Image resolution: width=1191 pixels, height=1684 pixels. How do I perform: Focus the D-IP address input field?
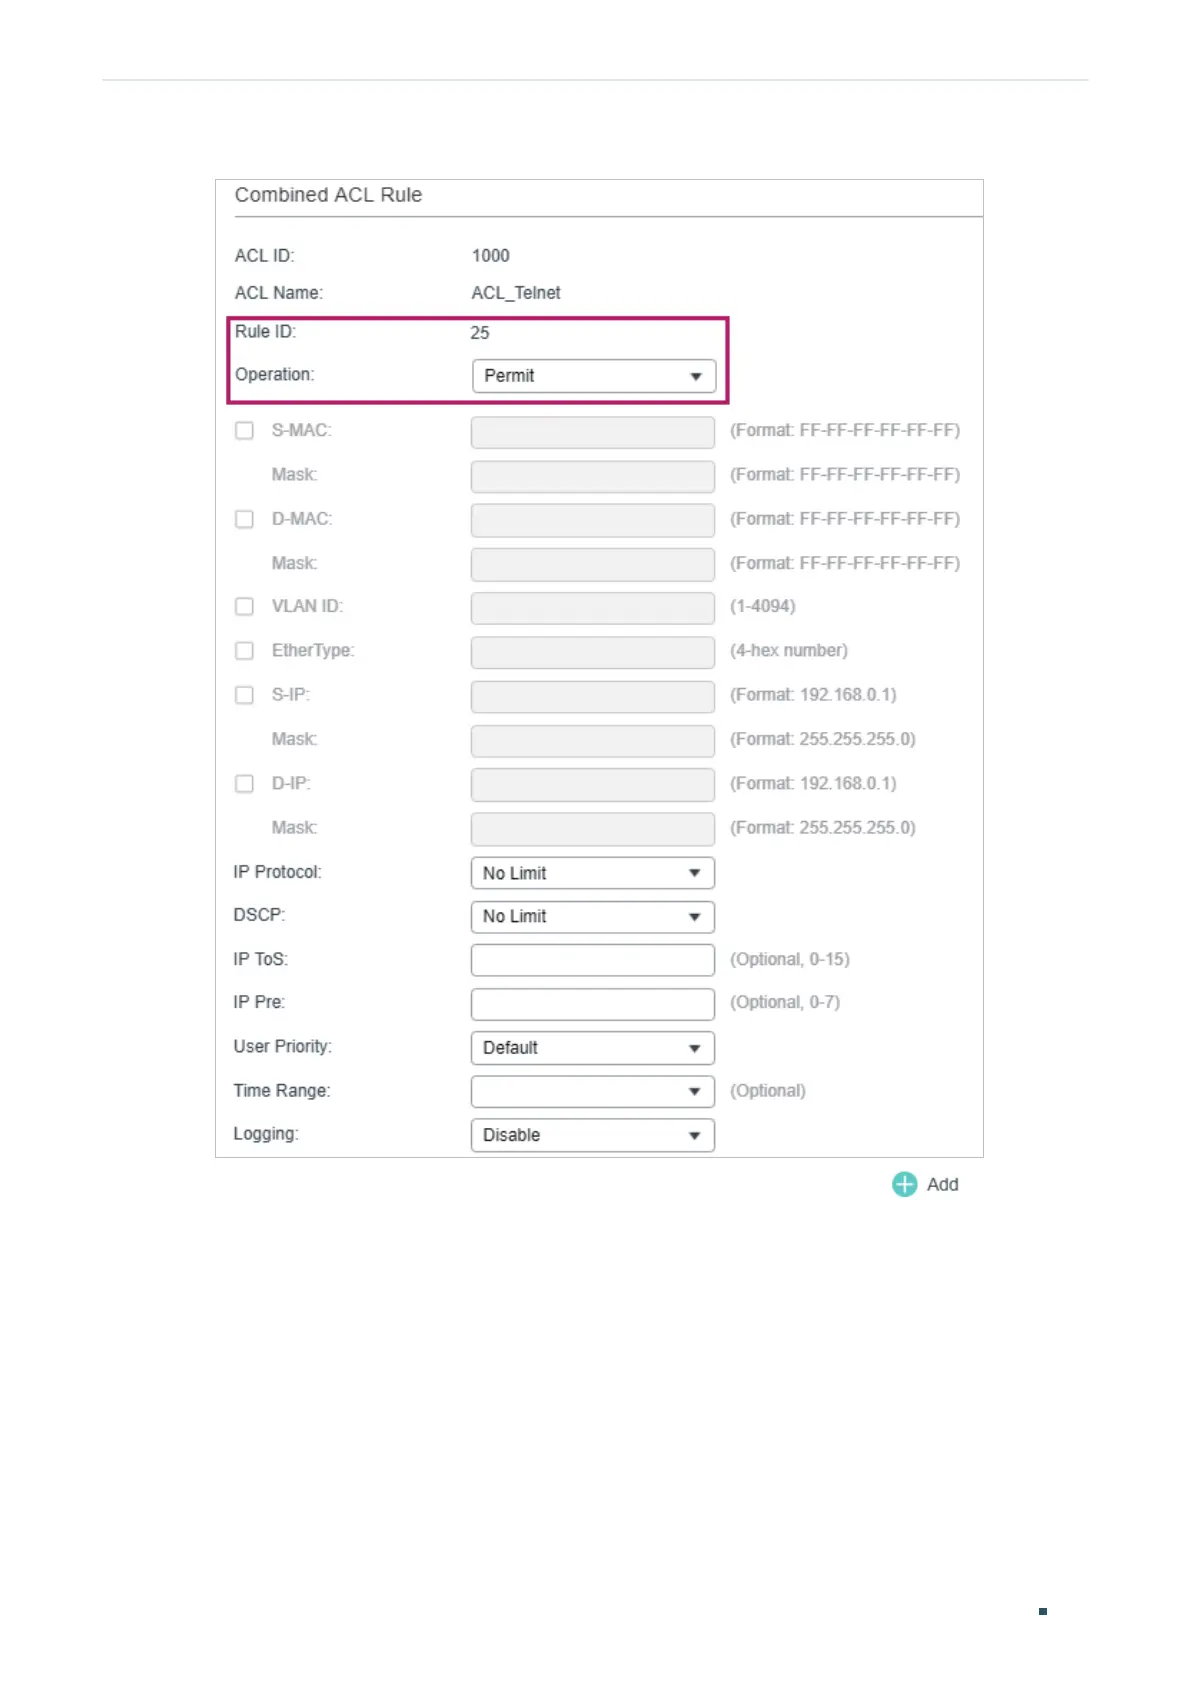tap(593, 784)
